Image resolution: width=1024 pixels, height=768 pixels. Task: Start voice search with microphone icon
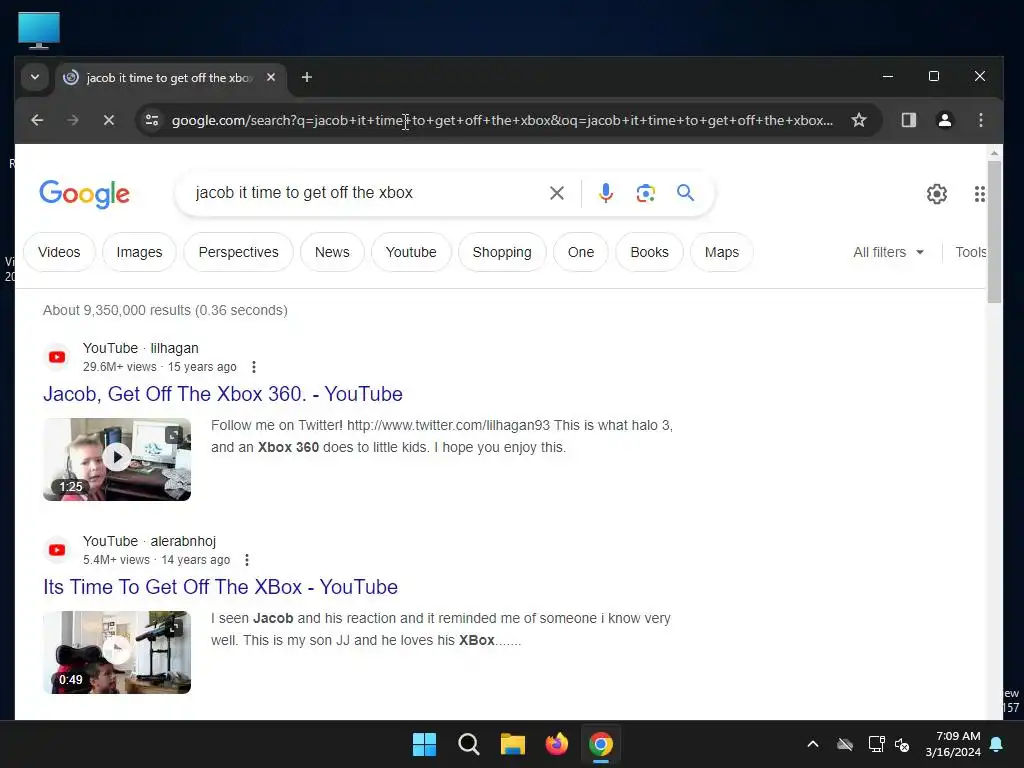[606, 193]
